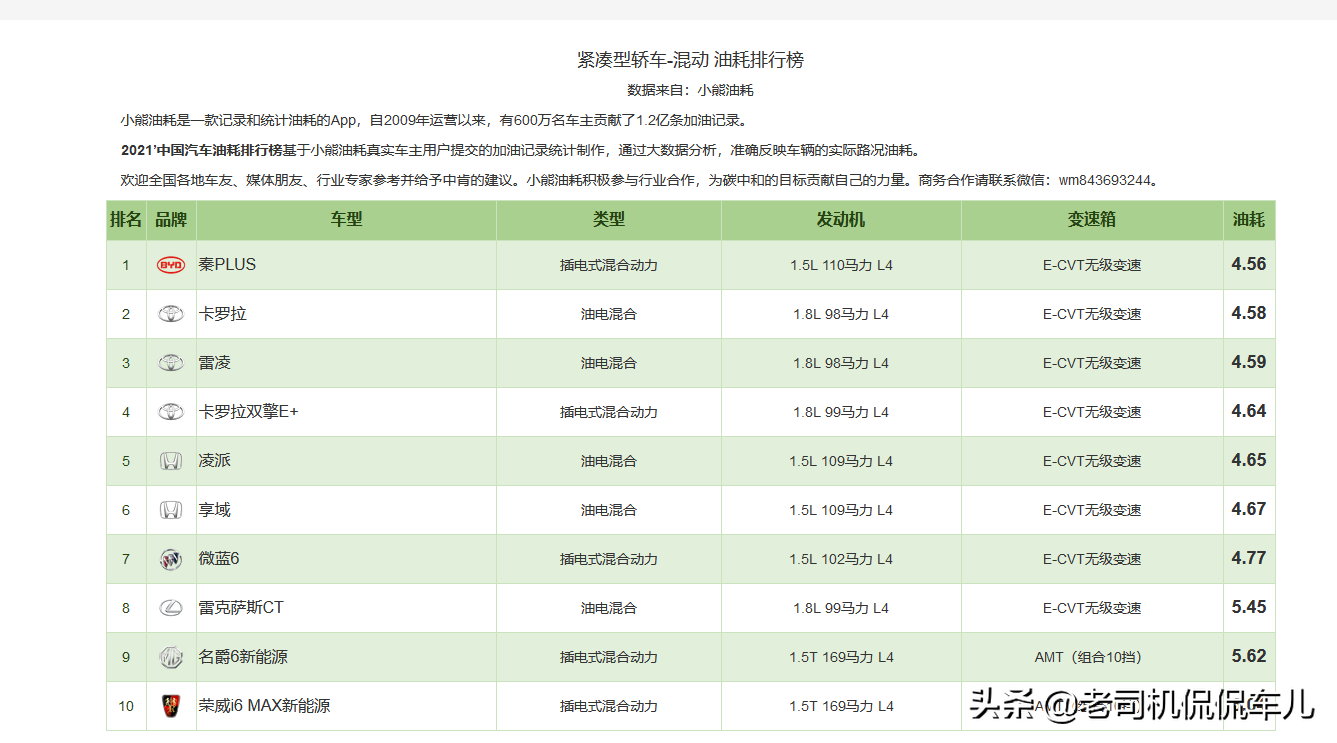Click the Buick logo beside 微蓝6
This screenshot has width=1337, height=743.
pyautogui.click(x=171, y=559)
